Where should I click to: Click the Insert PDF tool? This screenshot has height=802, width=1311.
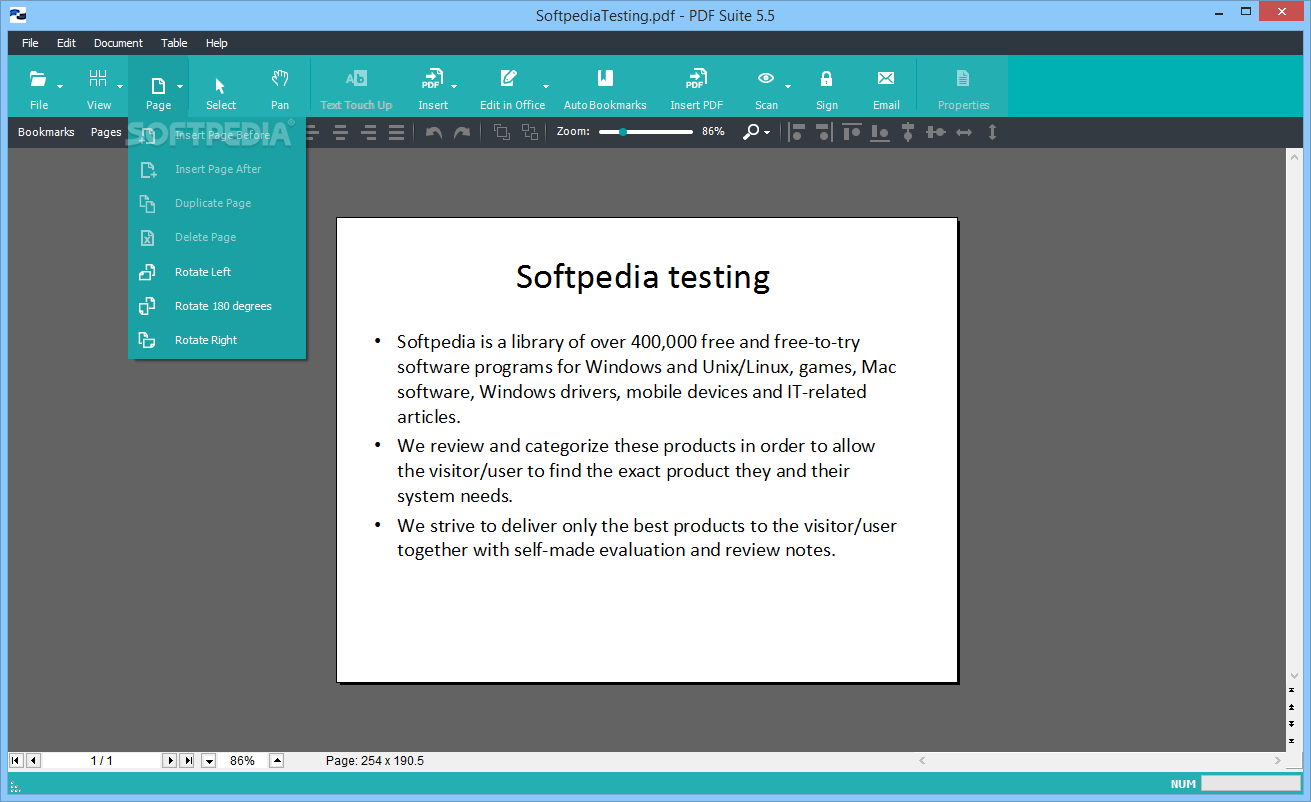point(696,88)
